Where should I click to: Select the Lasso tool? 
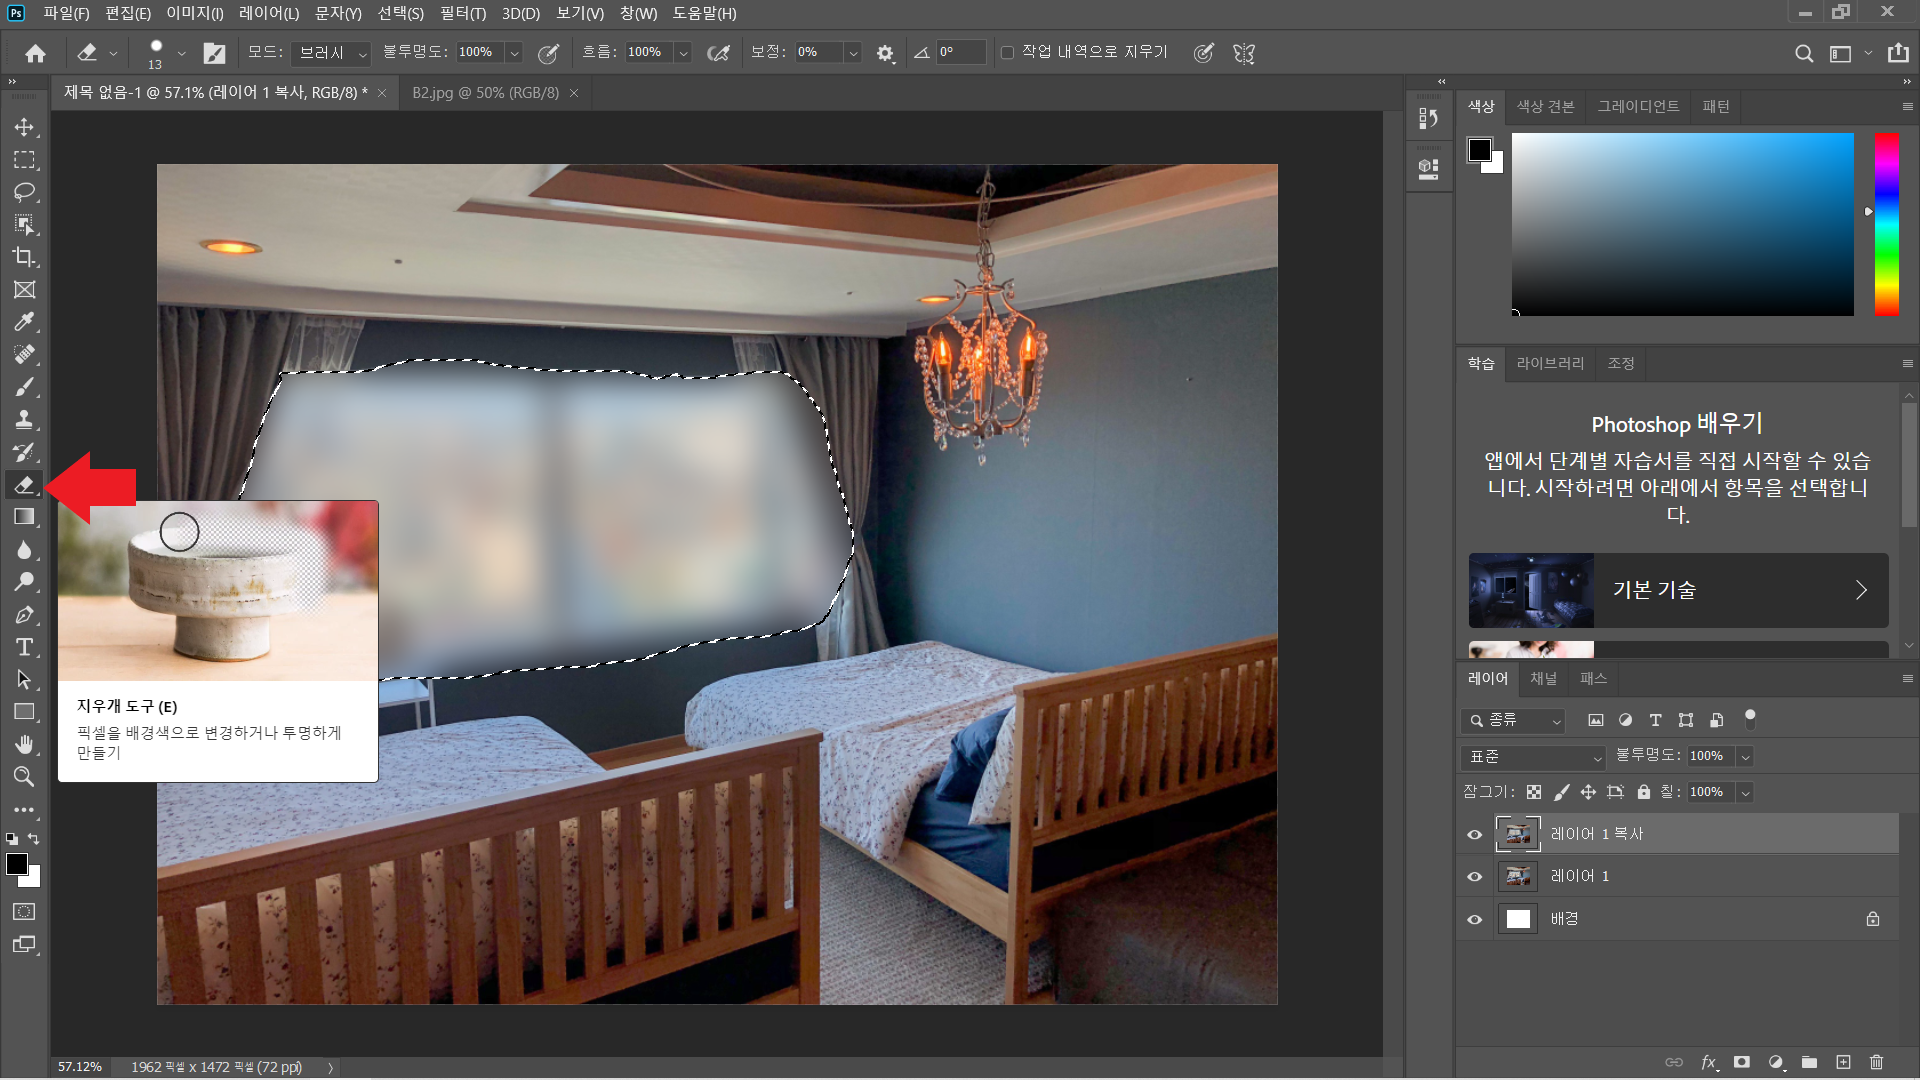(x=24, y=192)
